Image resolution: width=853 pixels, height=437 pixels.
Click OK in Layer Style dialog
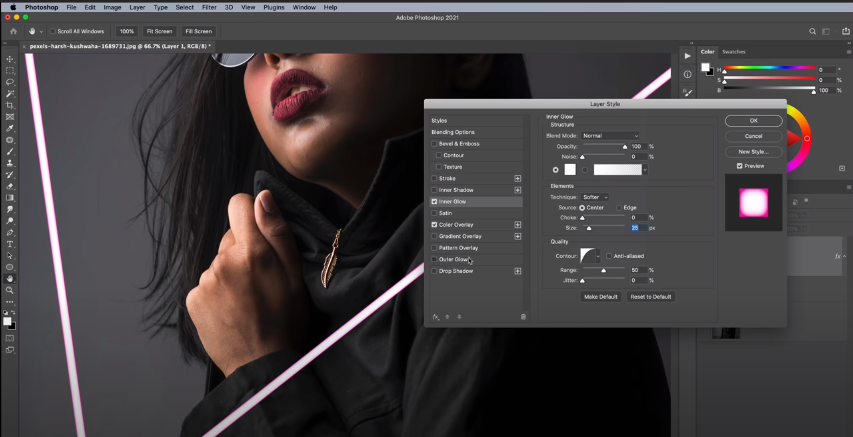(753, 121)
